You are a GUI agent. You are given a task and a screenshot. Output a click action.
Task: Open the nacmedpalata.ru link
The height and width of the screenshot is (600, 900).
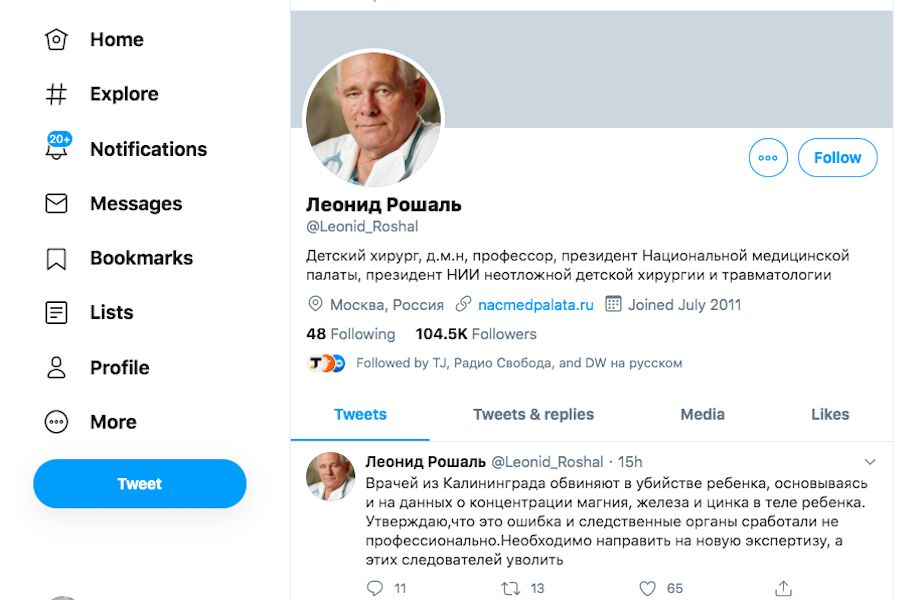point(535,305)
